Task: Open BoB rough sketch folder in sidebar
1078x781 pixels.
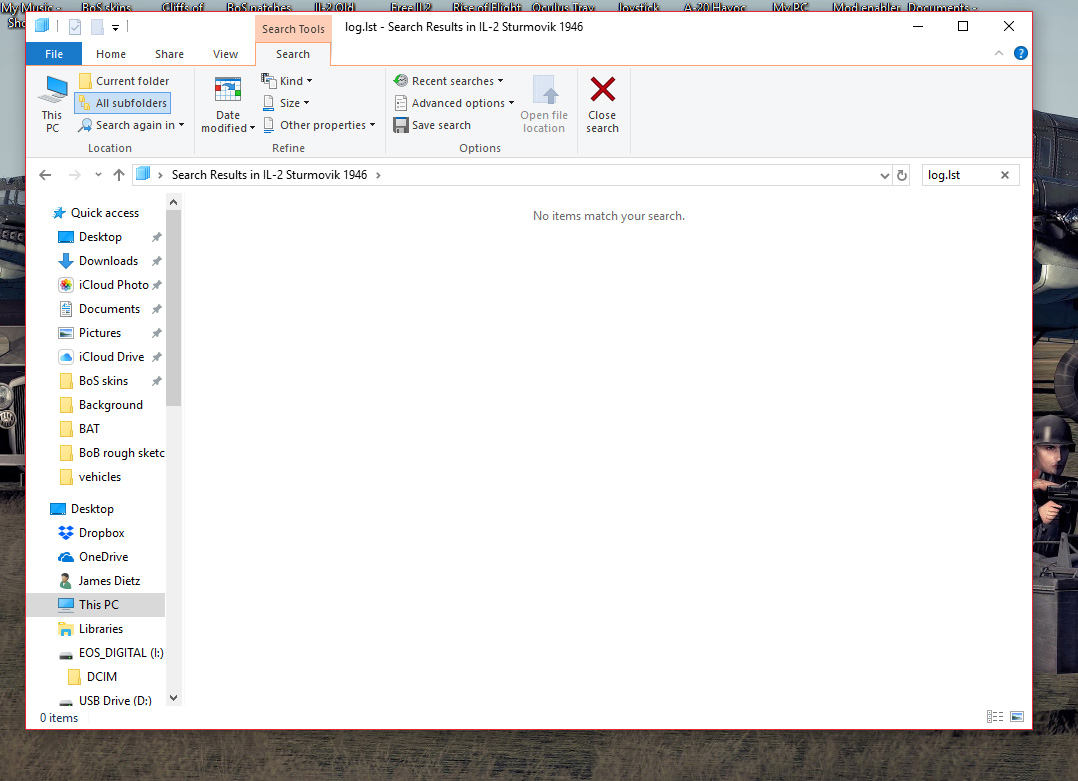Action: click(122, 454)
